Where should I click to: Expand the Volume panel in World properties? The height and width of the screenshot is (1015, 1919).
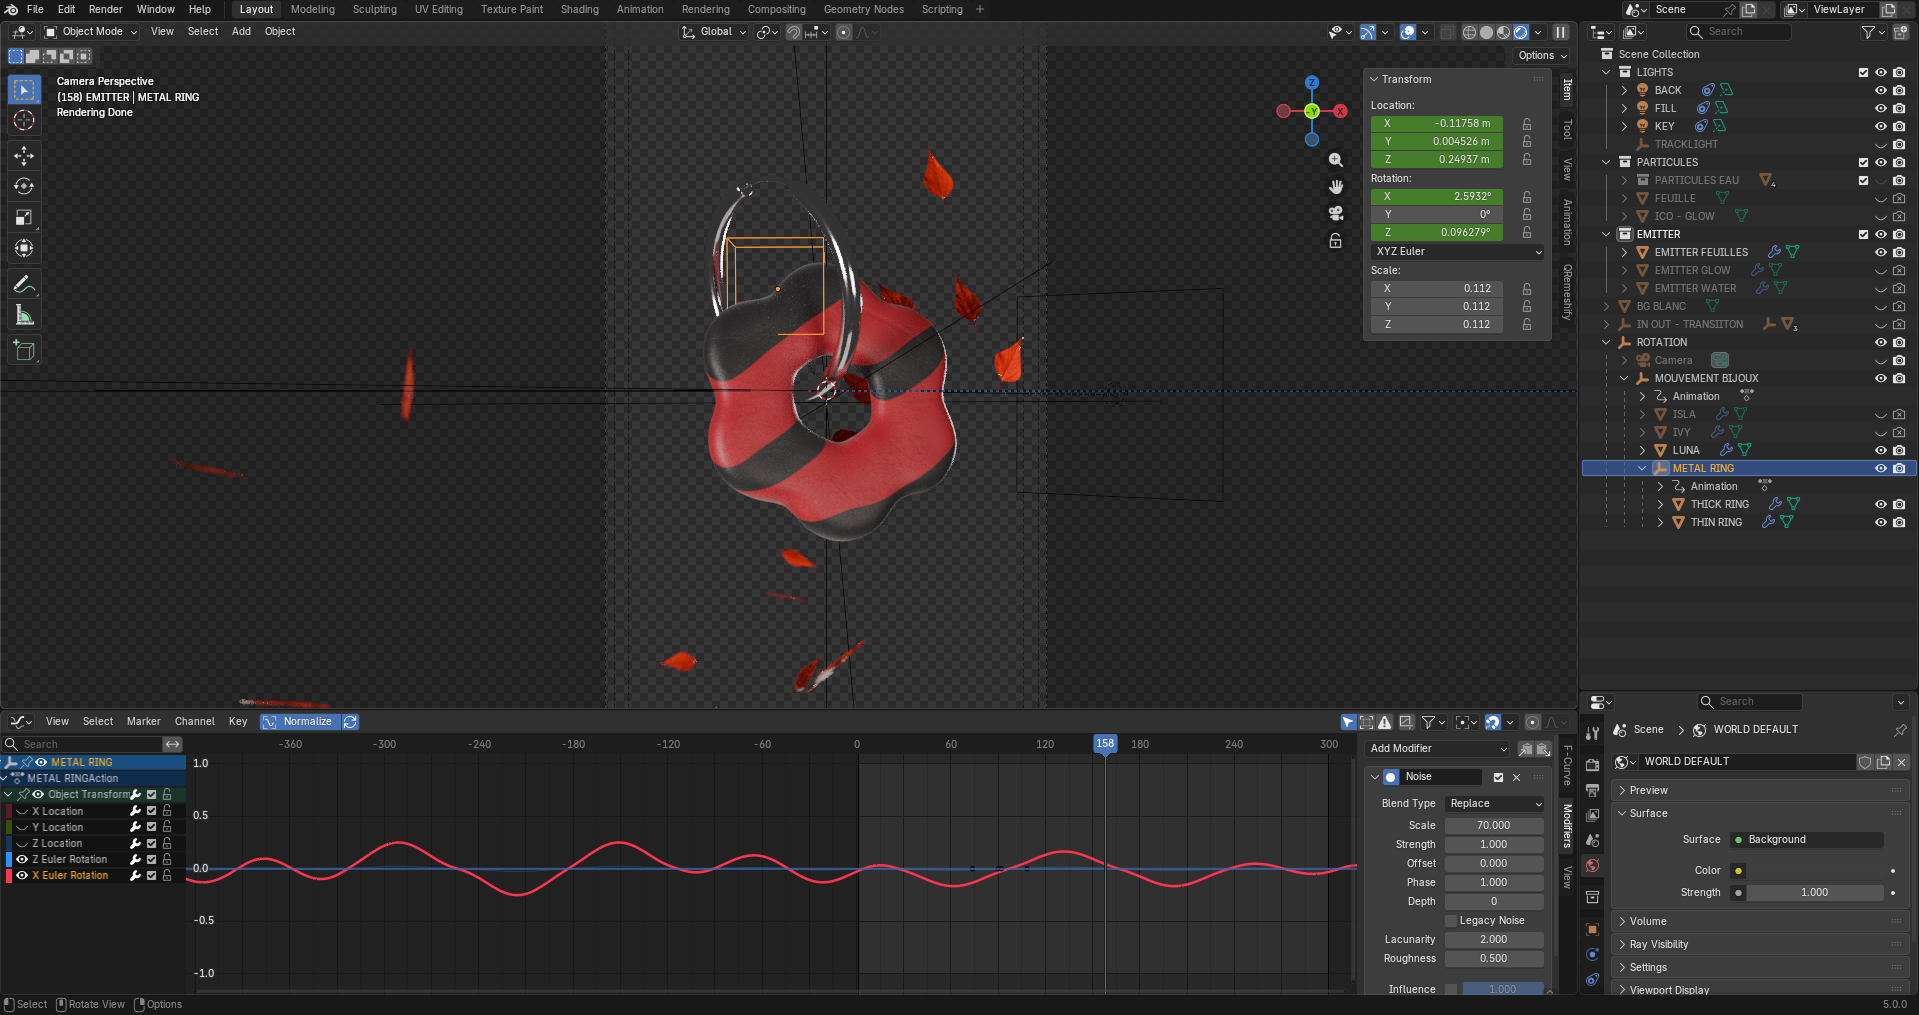point(1648,921)
